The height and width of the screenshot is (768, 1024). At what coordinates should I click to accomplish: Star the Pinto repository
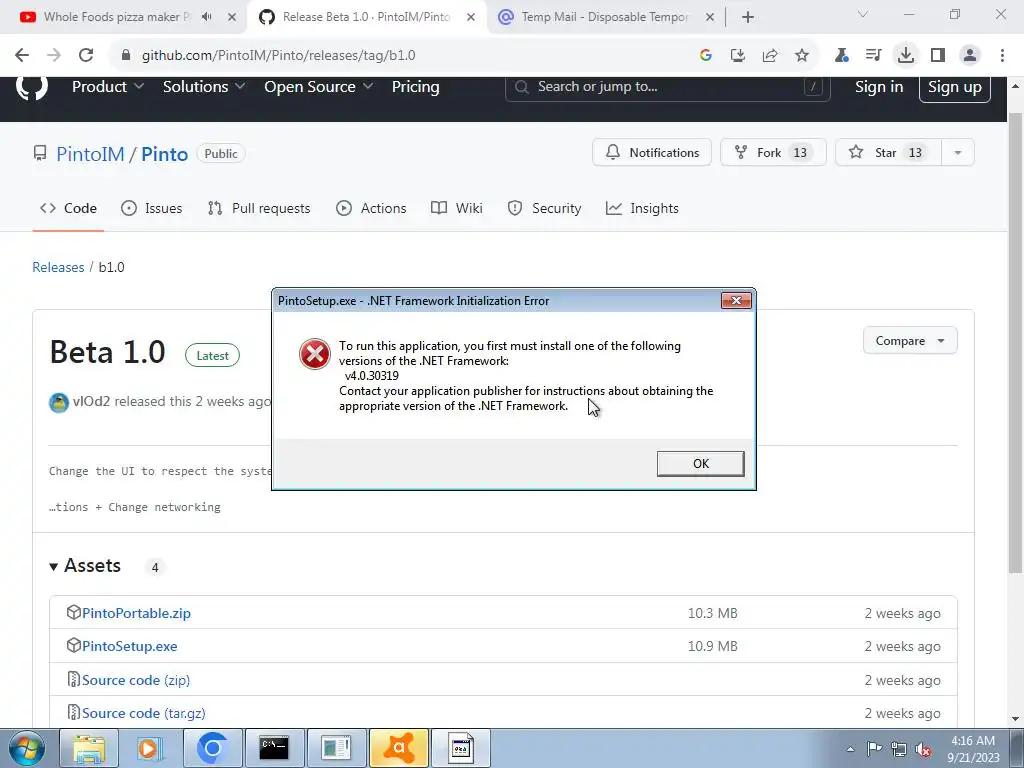[888, 152]
